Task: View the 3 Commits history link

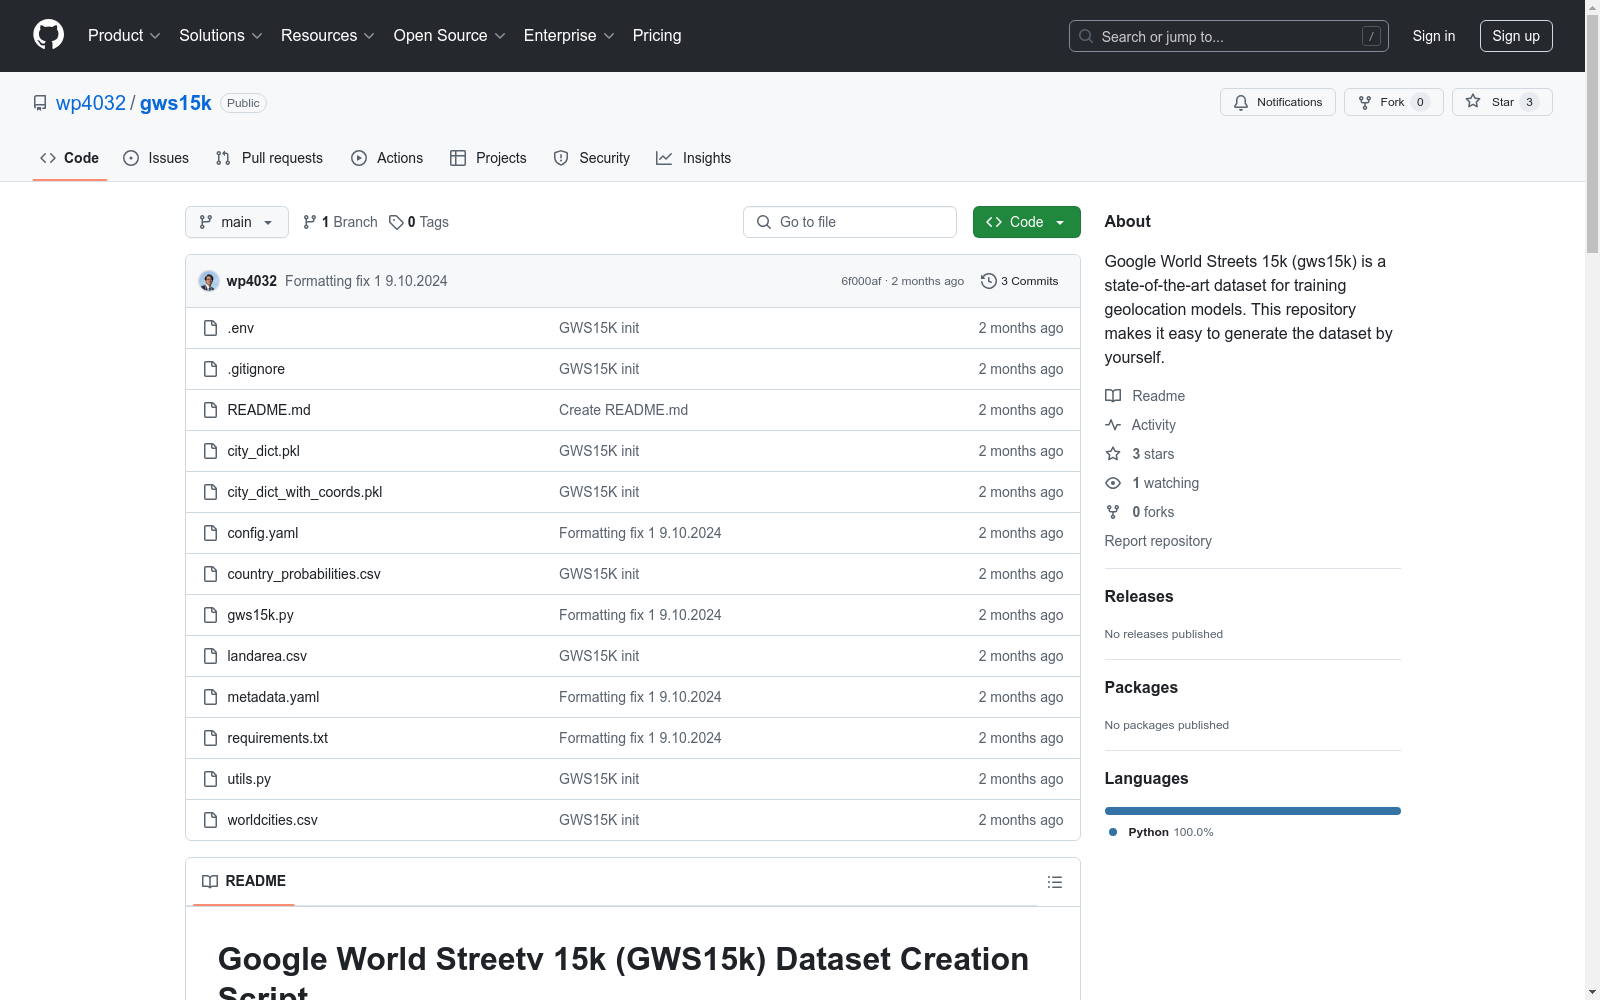Action: tap(1020, 281)
